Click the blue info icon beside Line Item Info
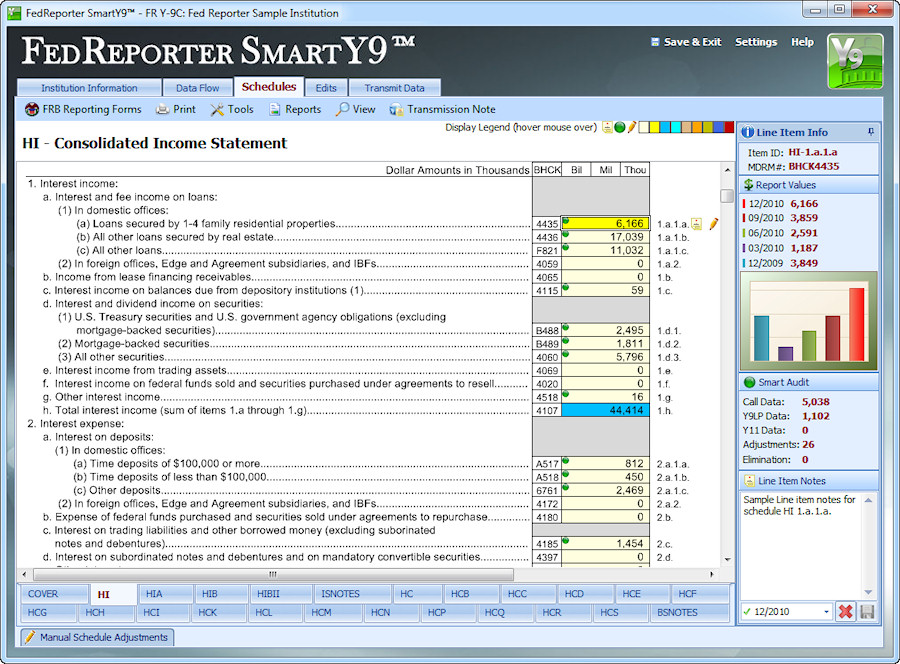Image resolution: width=900 pixels, height=664 pixels. (747, 132)
